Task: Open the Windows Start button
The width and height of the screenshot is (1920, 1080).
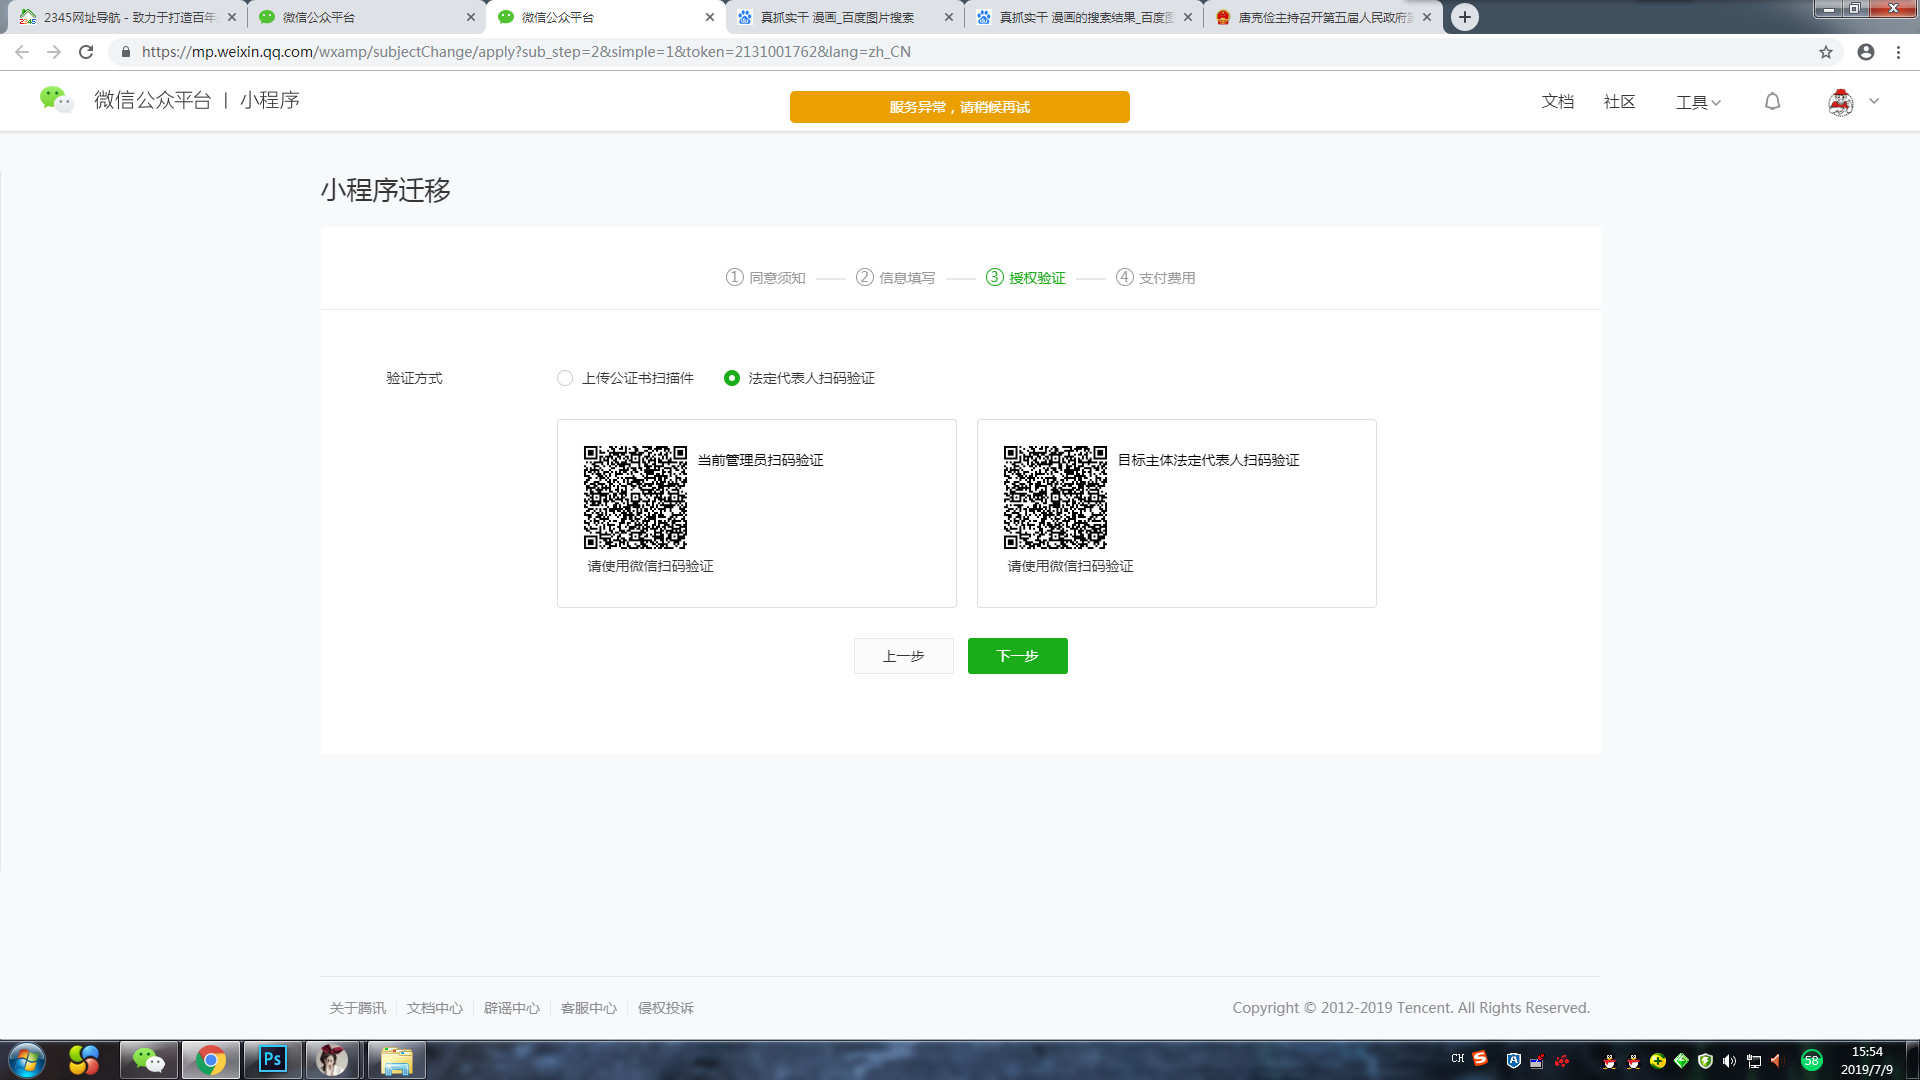Action: click(27, 1060)
